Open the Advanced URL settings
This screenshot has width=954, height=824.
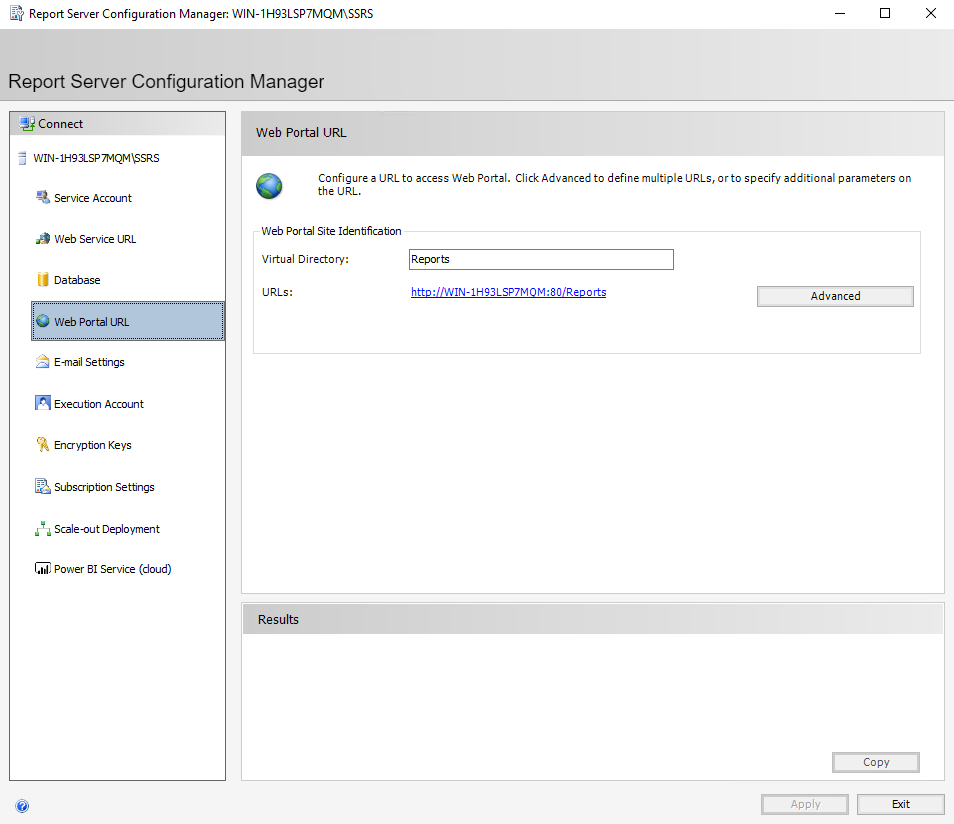pyautogui.click(x=835, y=296)
